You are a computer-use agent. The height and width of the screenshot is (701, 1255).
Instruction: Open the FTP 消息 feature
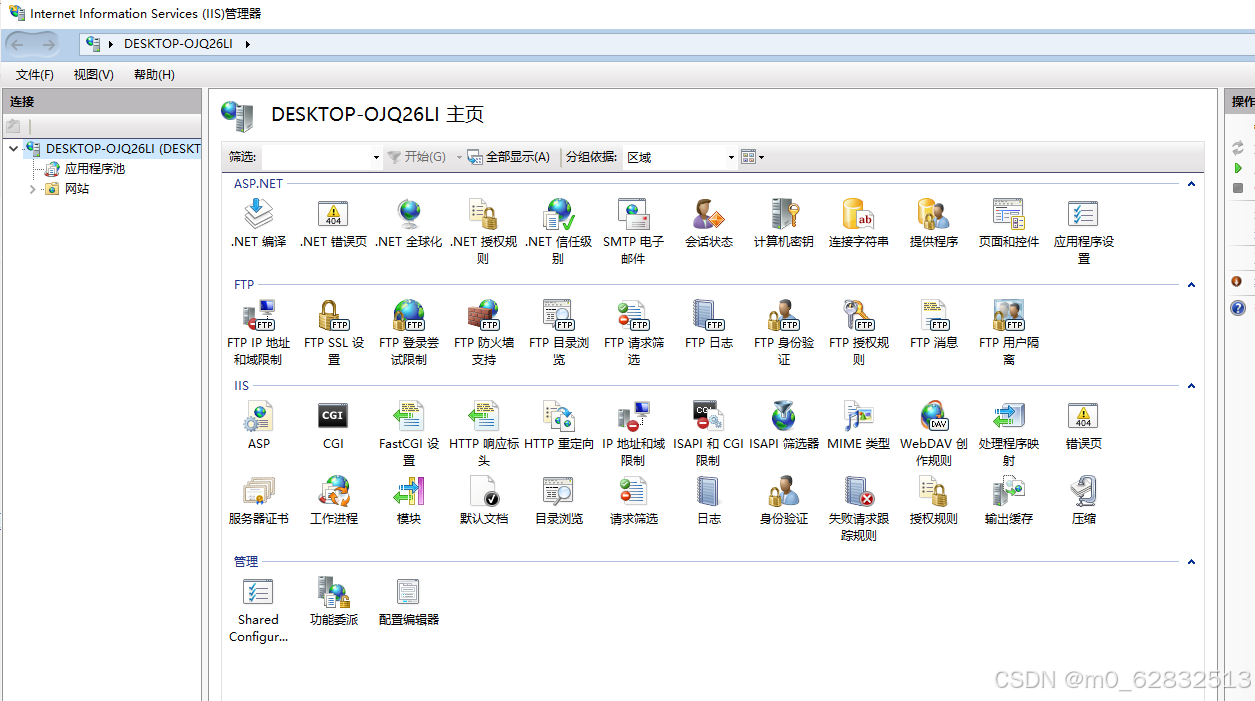(933, 324)
